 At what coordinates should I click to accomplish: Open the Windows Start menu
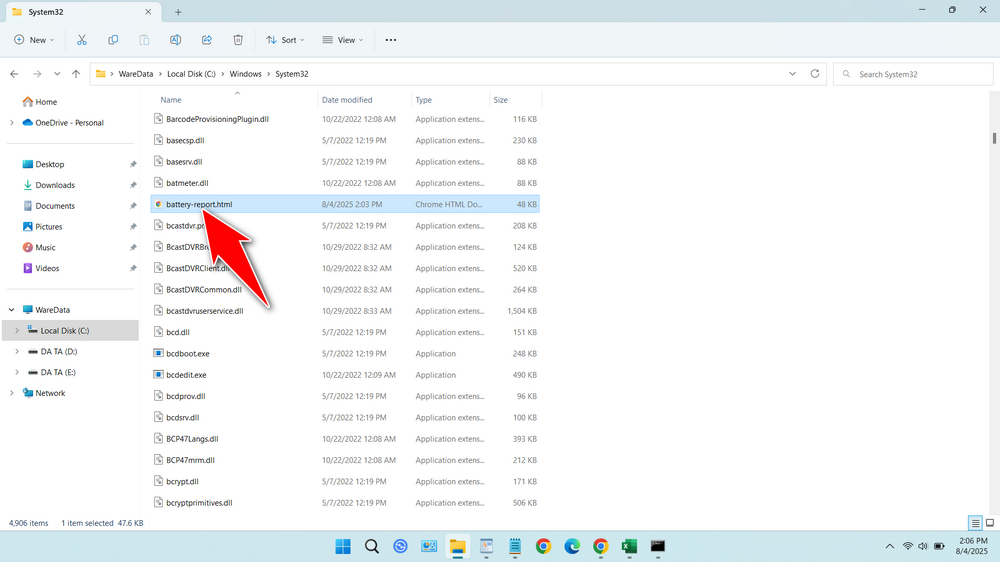tap(343, 547)
